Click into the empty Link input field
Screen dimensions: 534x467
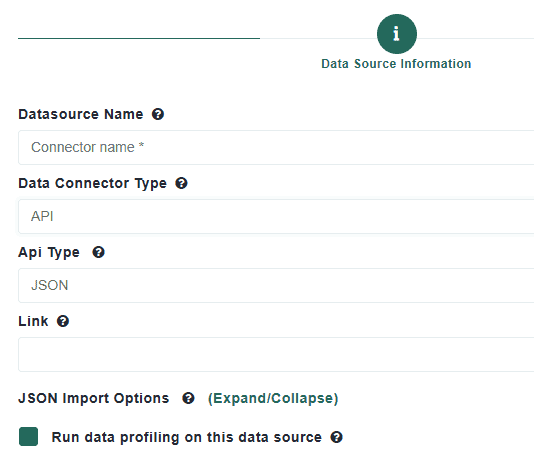tap(276, 355)
